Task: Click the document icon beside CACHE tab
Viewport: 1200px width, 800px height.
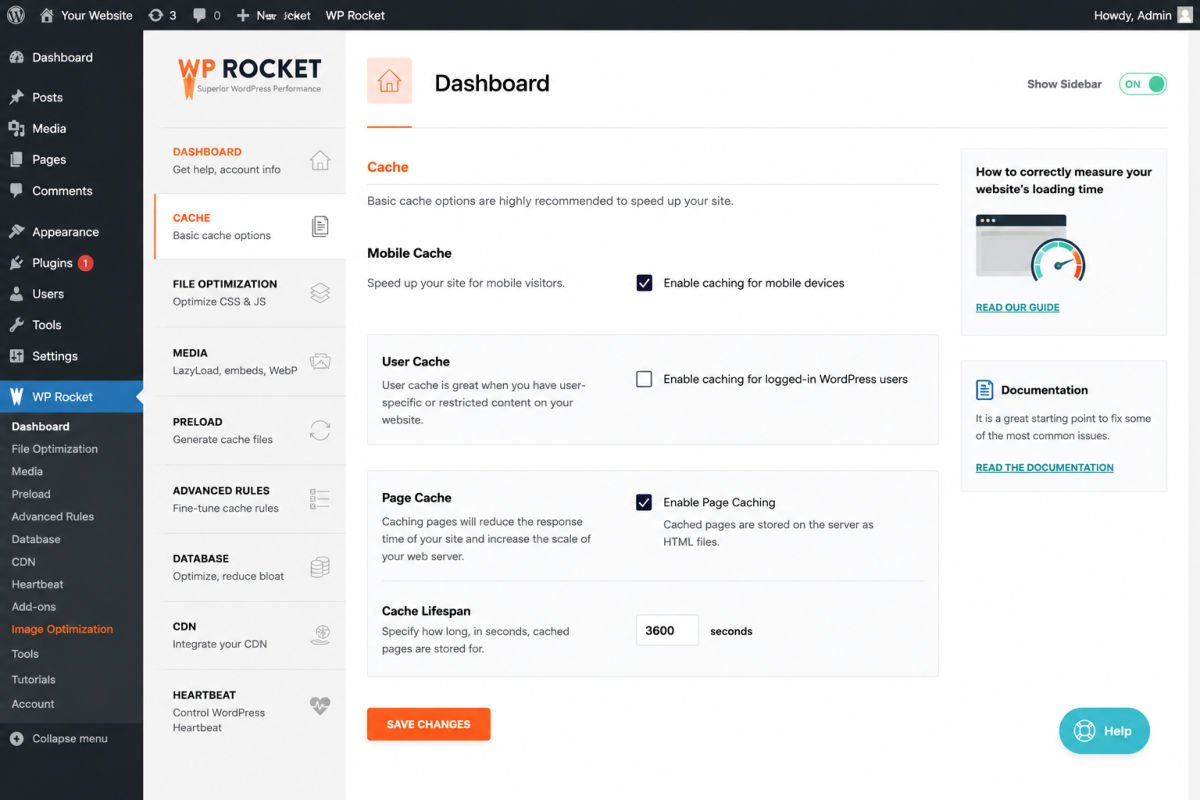Action: tap(320, 226)
